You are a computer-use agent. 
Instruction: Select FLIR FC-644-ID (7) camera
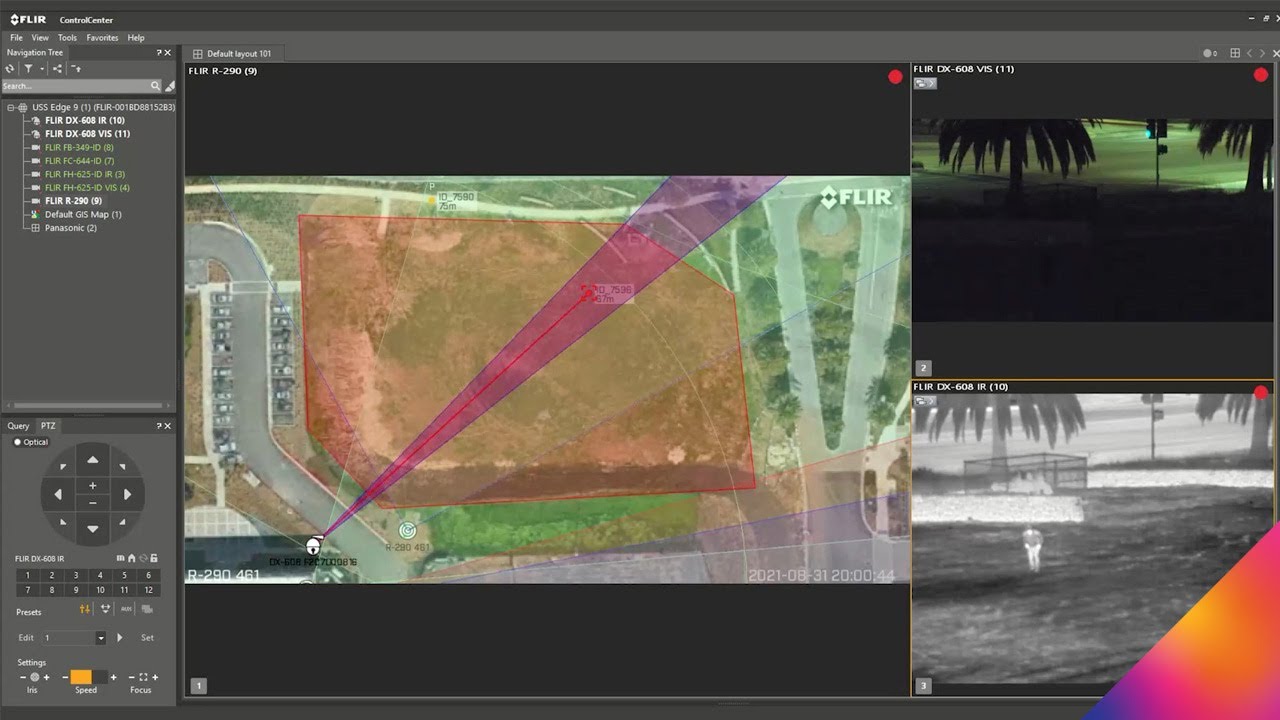(x=79, y=161)
